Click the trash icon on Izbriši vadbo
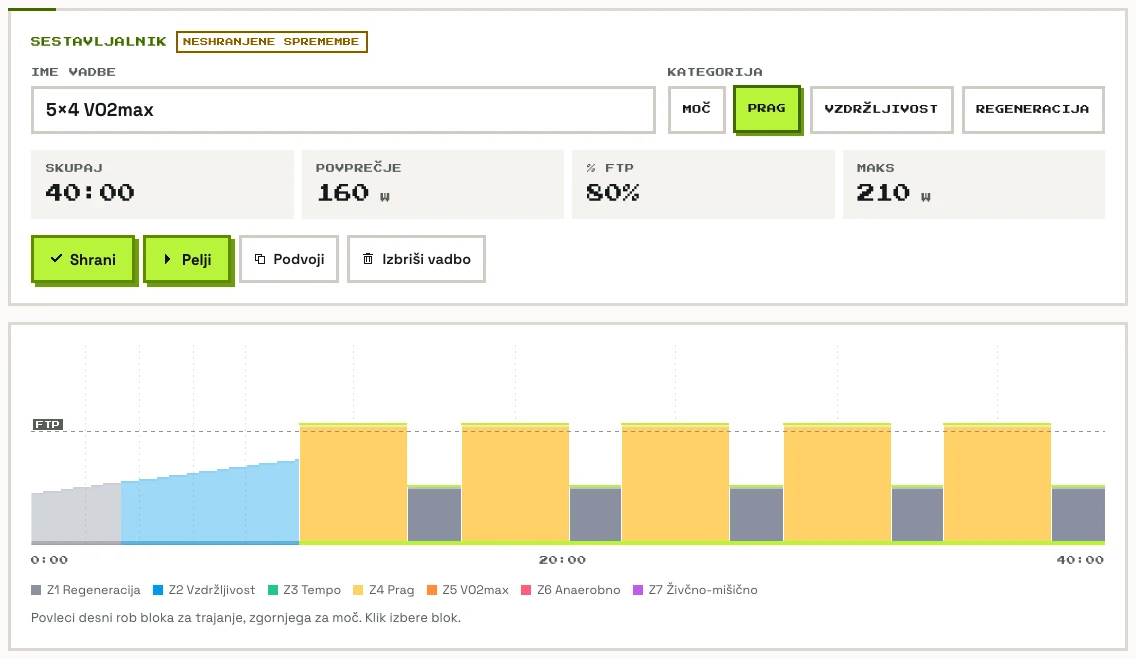1136x659 pixels. (368, 259)
